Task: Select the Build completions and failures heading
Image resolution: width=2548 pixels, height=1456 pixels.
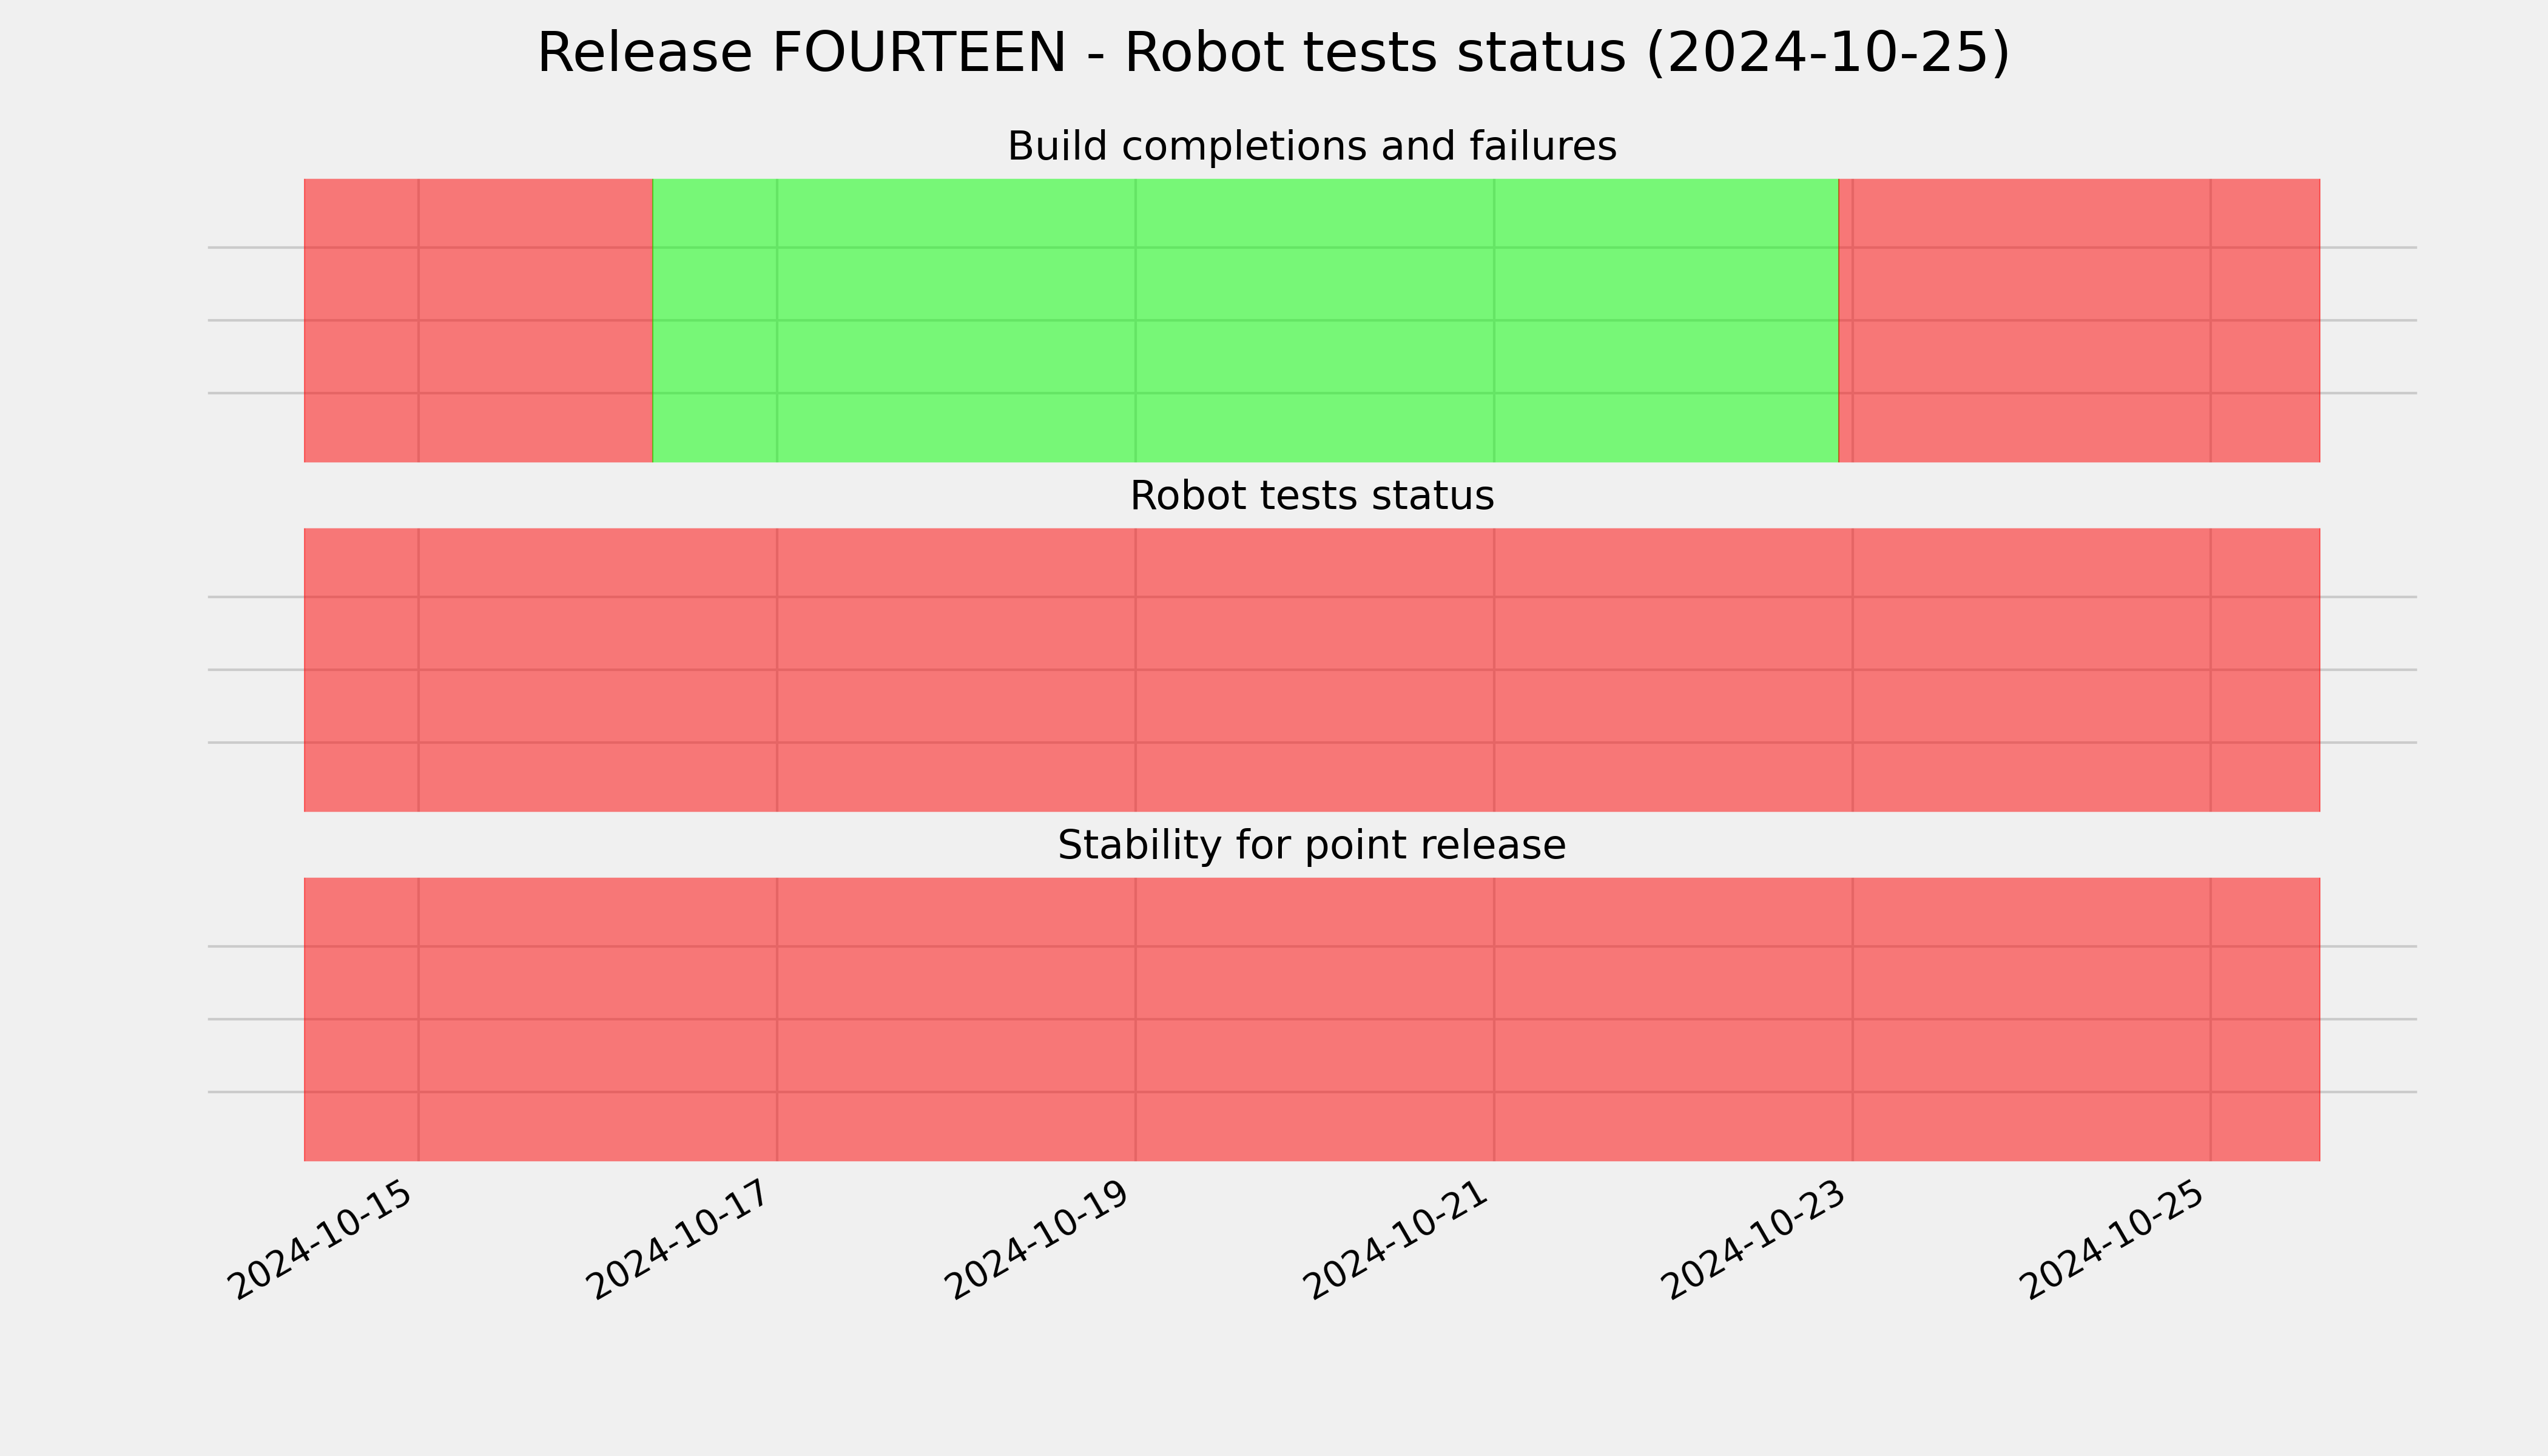Action: tap(1311, 146)
